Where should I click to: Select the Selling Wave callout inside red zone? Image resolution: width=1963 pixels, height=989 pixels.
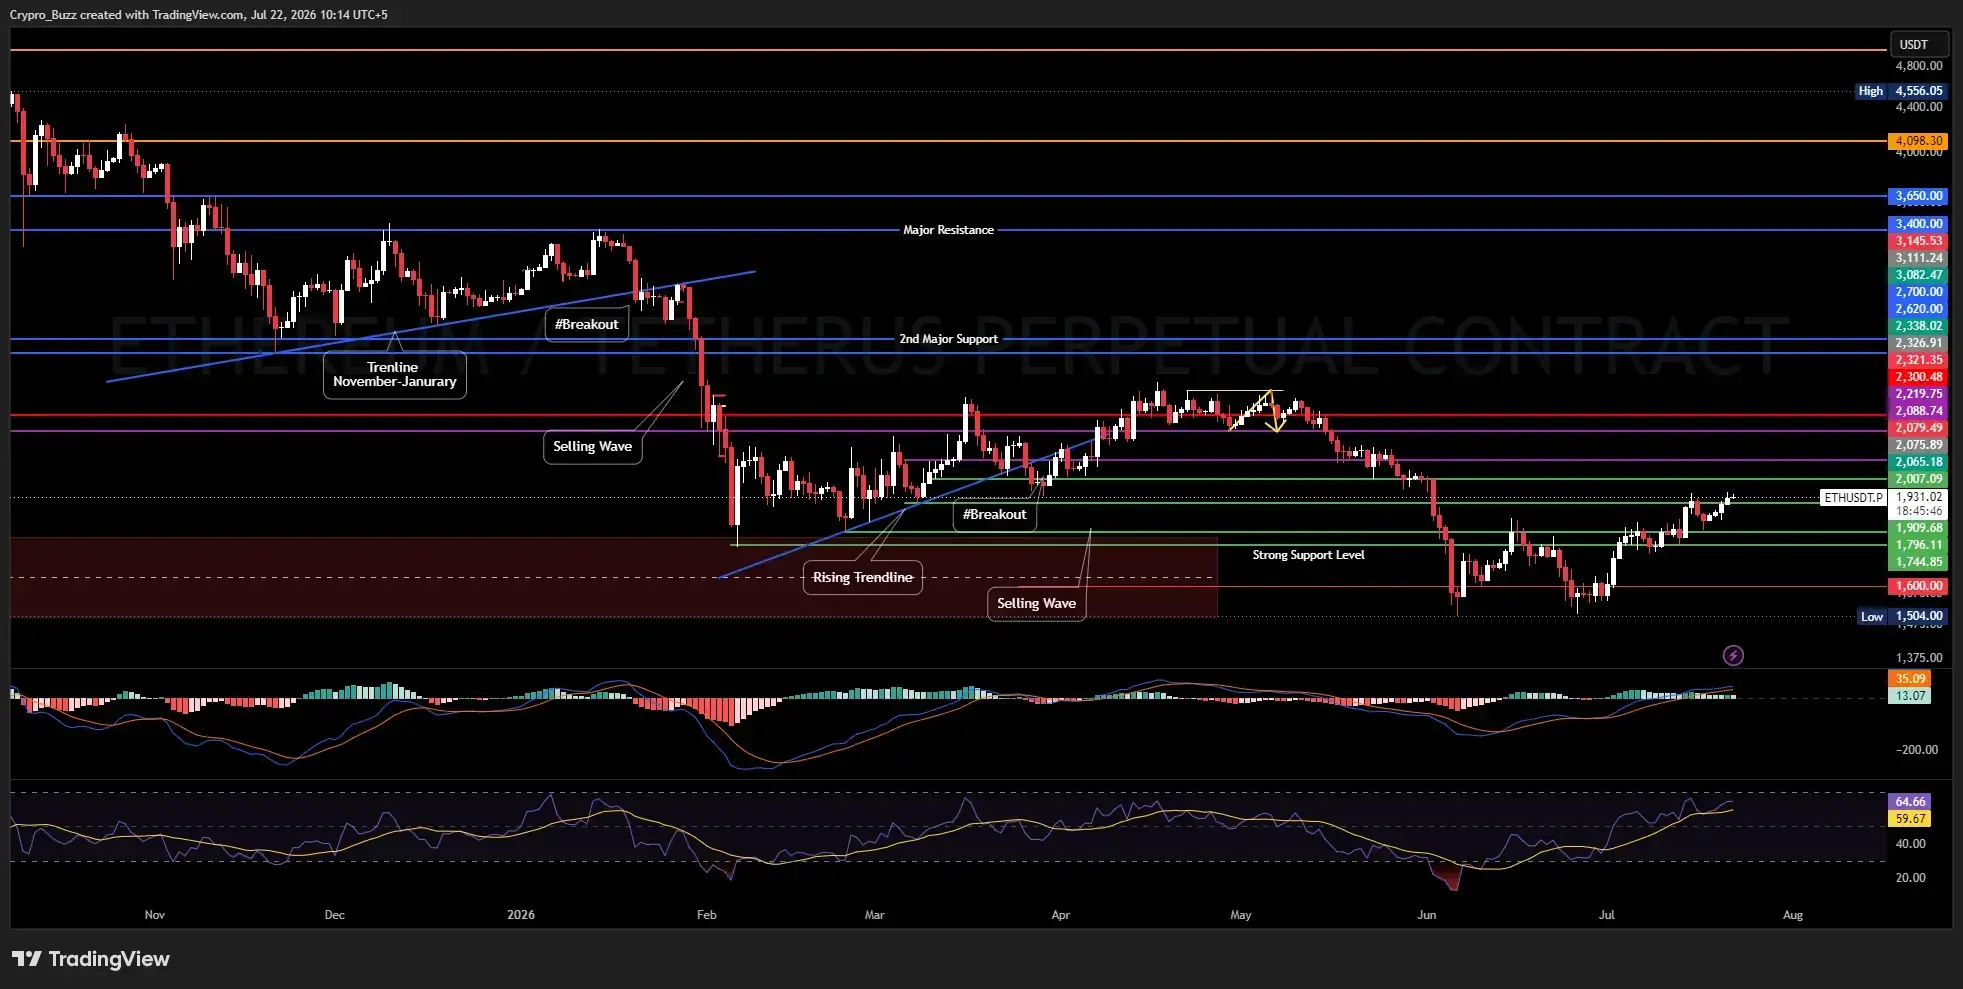click(1036, 603)
